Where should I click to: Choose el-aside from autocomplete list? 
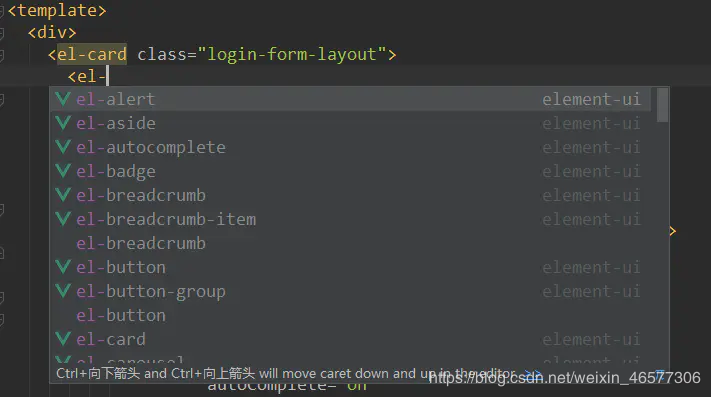(x=351, y=123)
